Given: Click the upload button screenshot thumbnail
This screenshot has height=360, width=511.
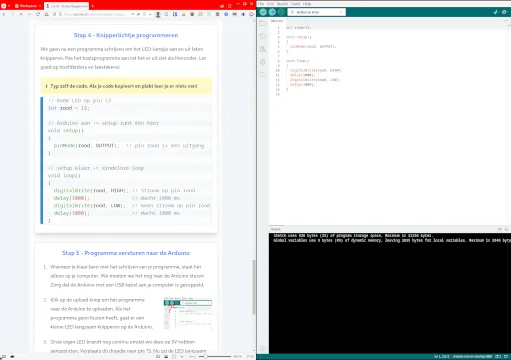Looking at the screenshot, I should (188, 313).
